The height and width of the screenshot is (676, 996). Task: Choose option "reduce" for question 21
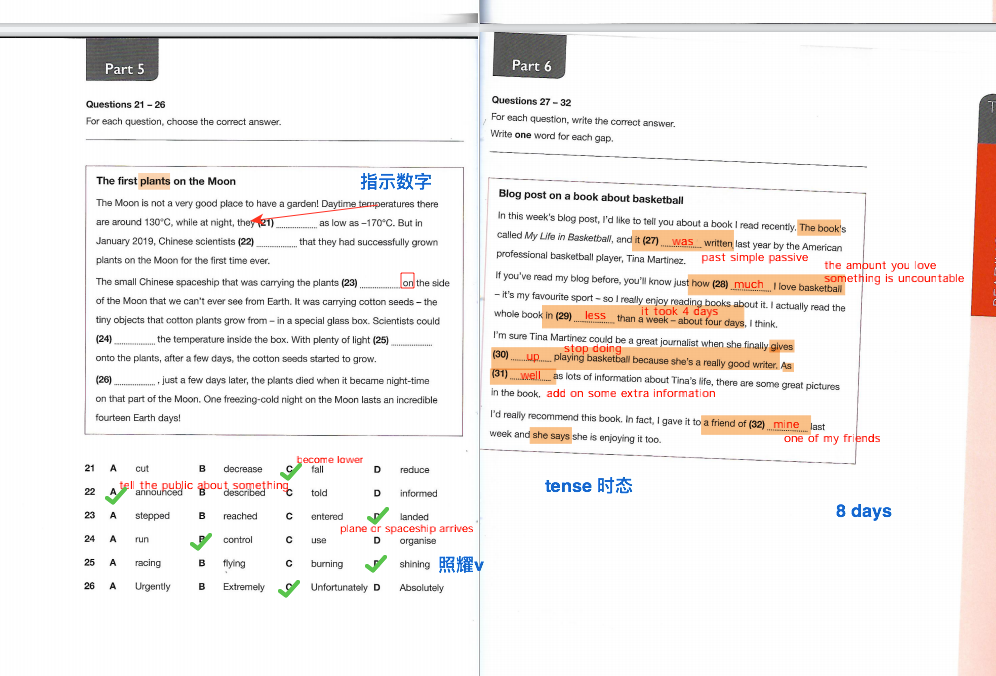pyautogui.click(x=414, y=470)
